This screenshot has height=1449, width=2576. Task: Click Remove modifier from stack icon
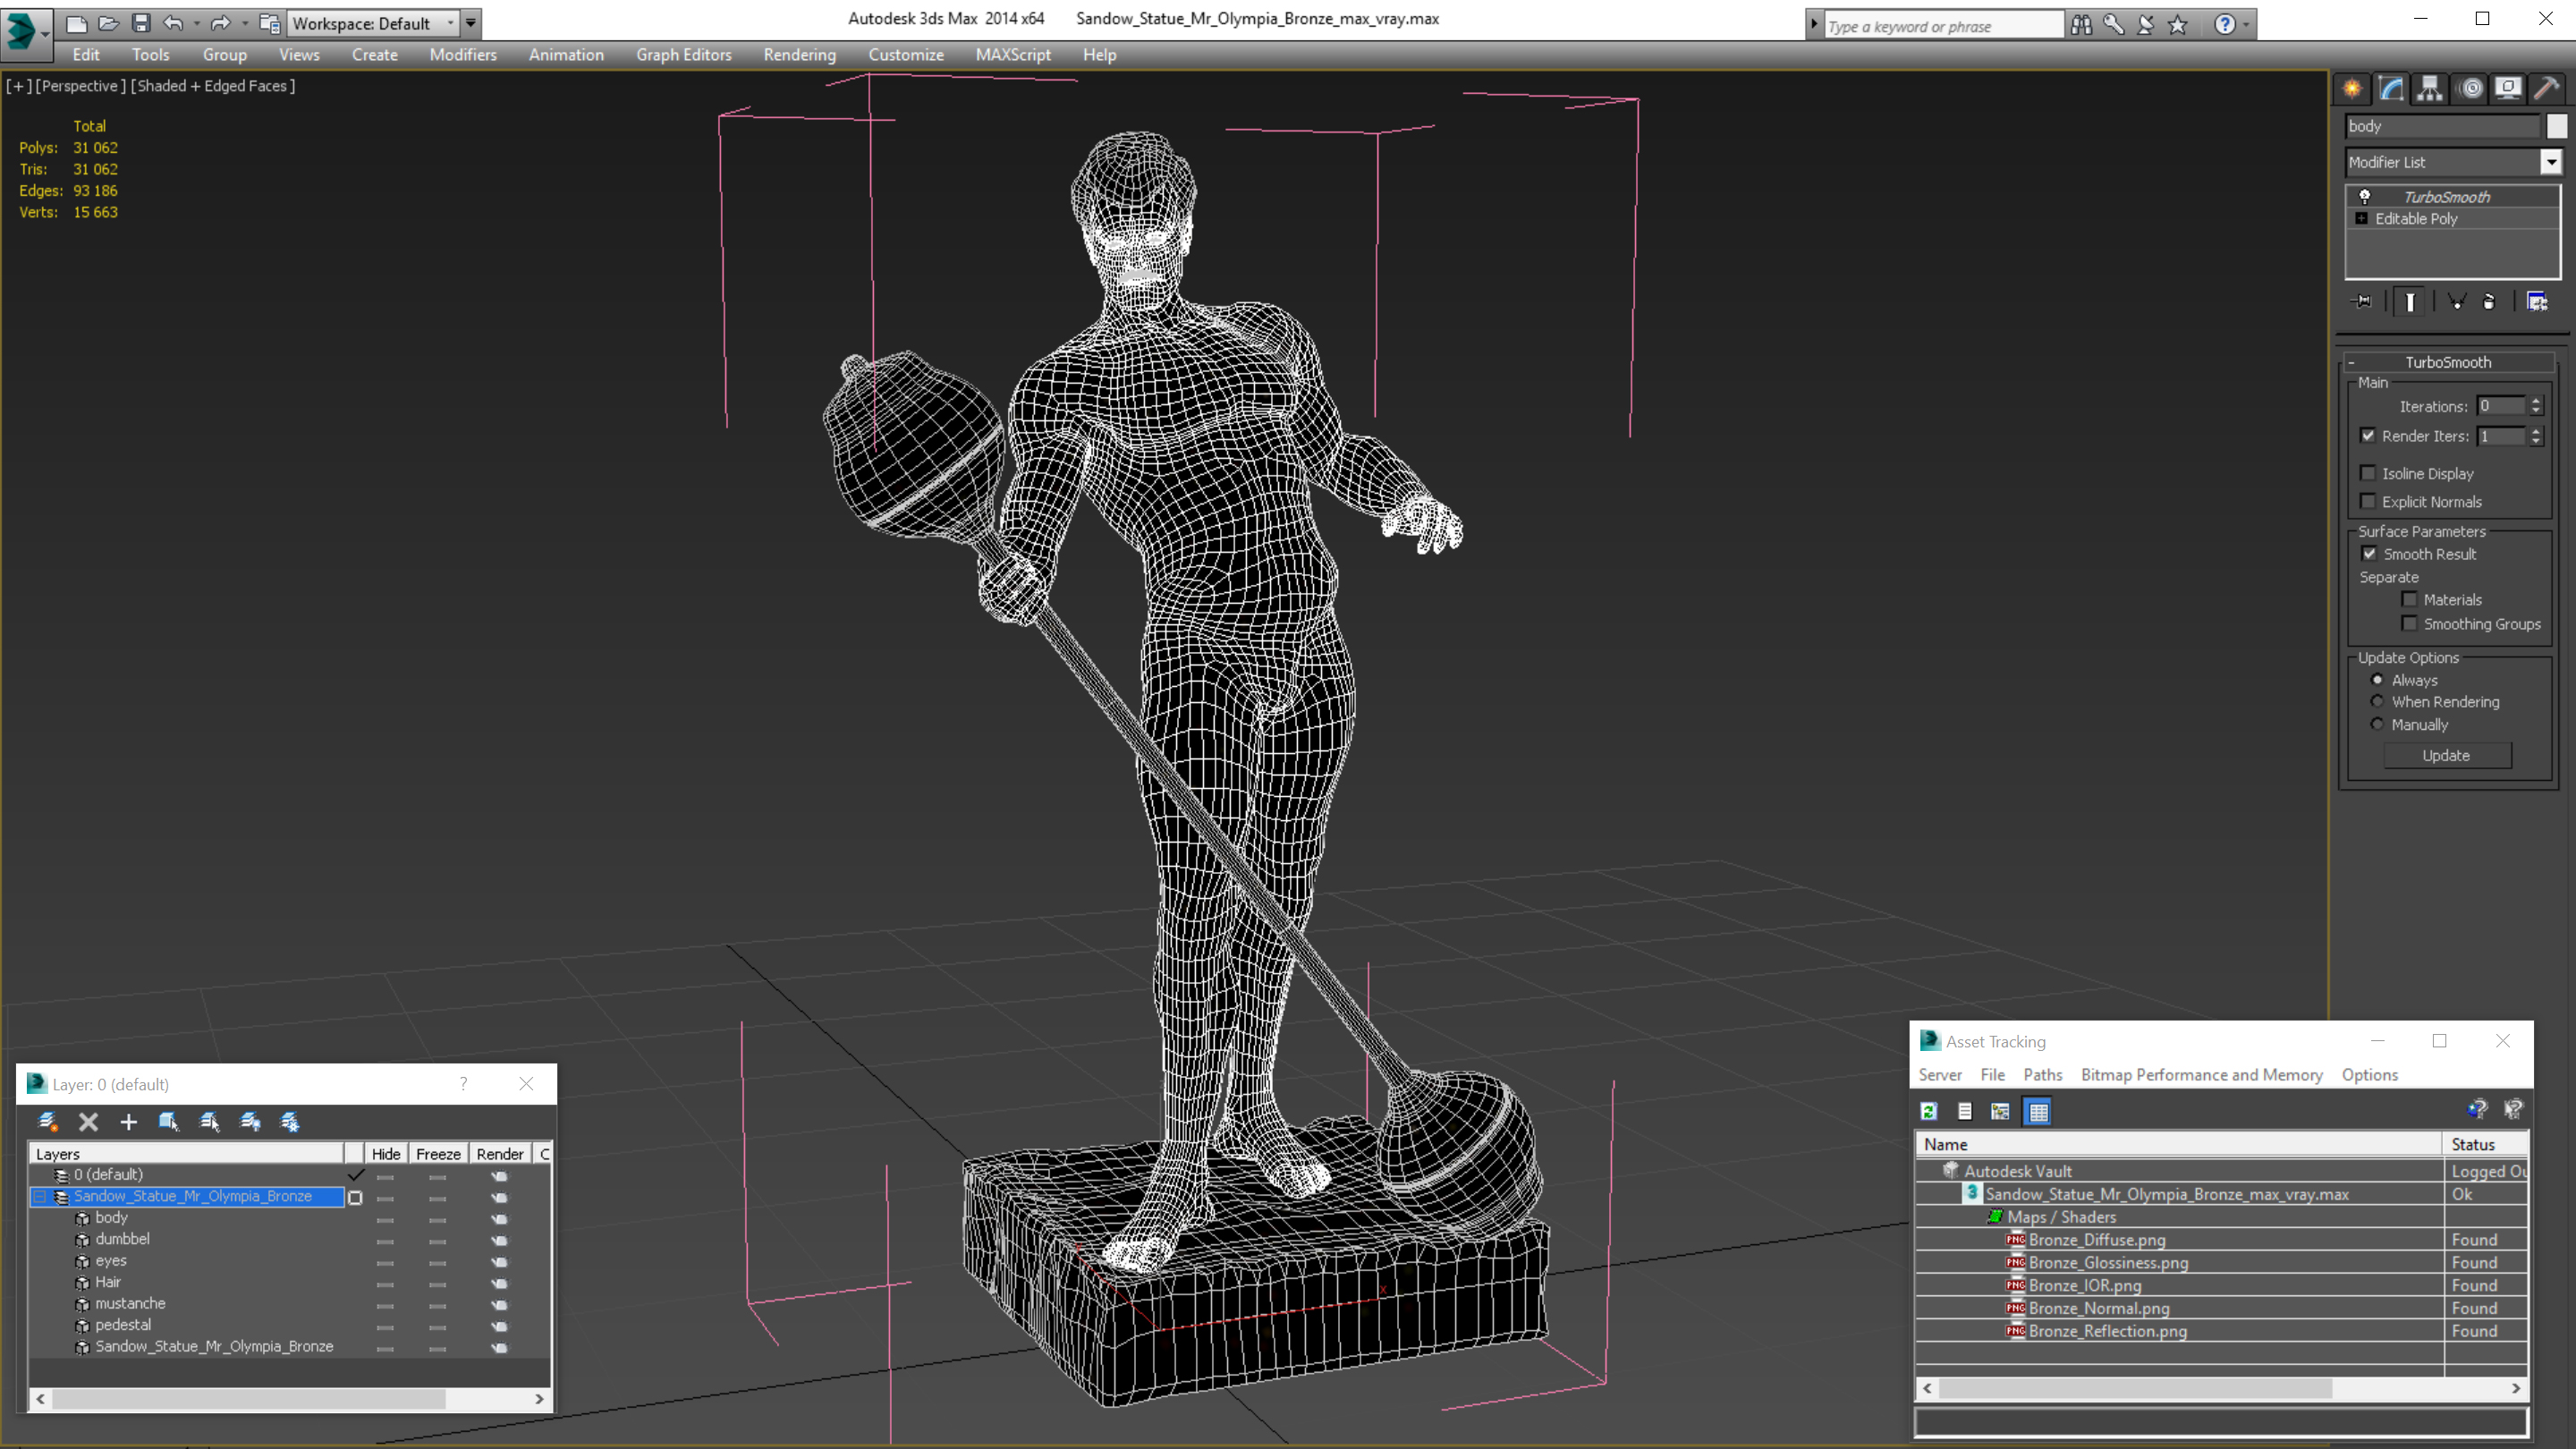2489,301
